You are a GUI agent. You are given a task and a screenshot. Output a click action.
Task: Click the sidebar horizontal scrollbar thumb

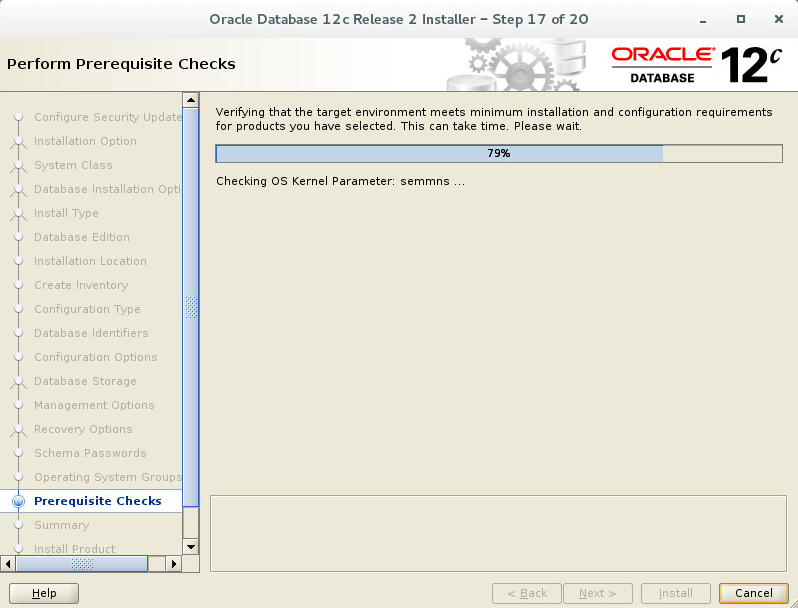81,563
